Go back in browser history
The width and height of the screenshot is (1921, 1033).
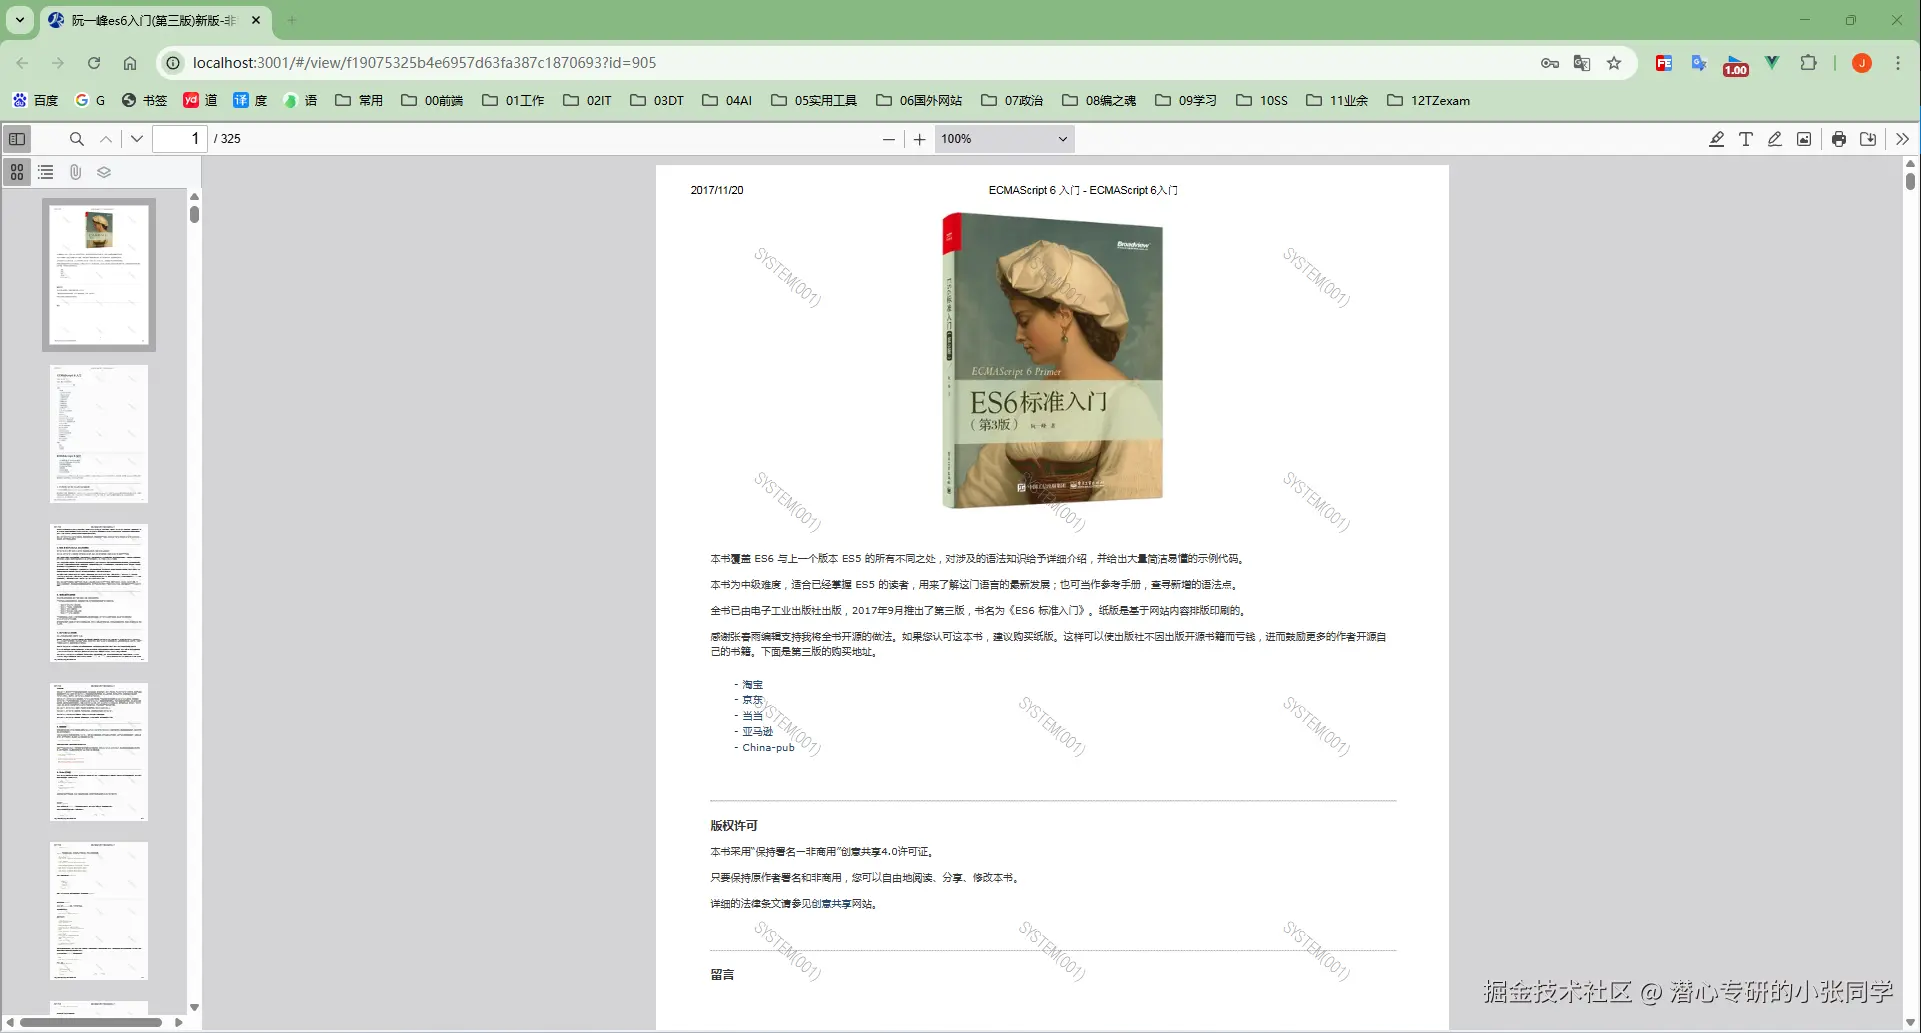click(22, 63)
